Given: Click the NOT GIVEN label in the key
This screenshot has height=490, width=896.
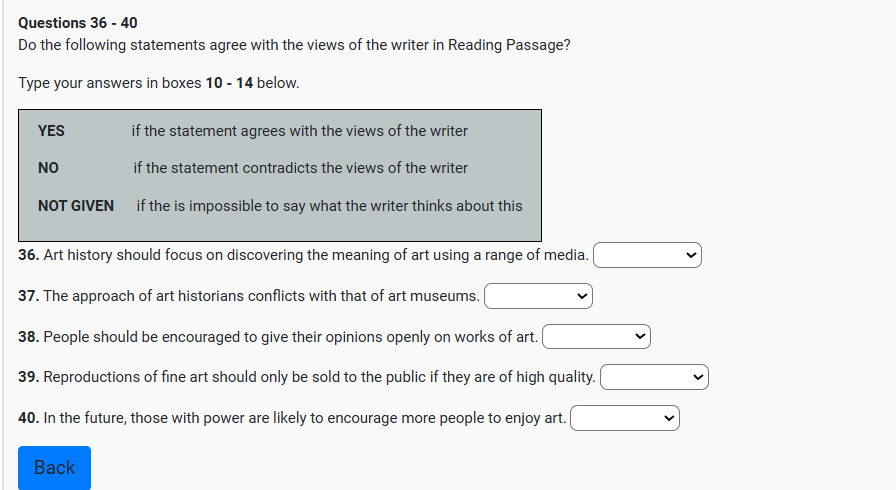Looking at the screenshot, I should [x=76, y=206].
